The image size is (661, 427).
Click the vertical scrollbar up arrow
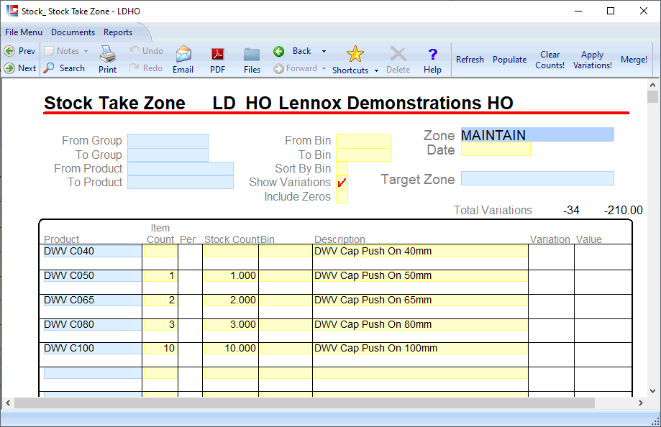click(653, 85)
